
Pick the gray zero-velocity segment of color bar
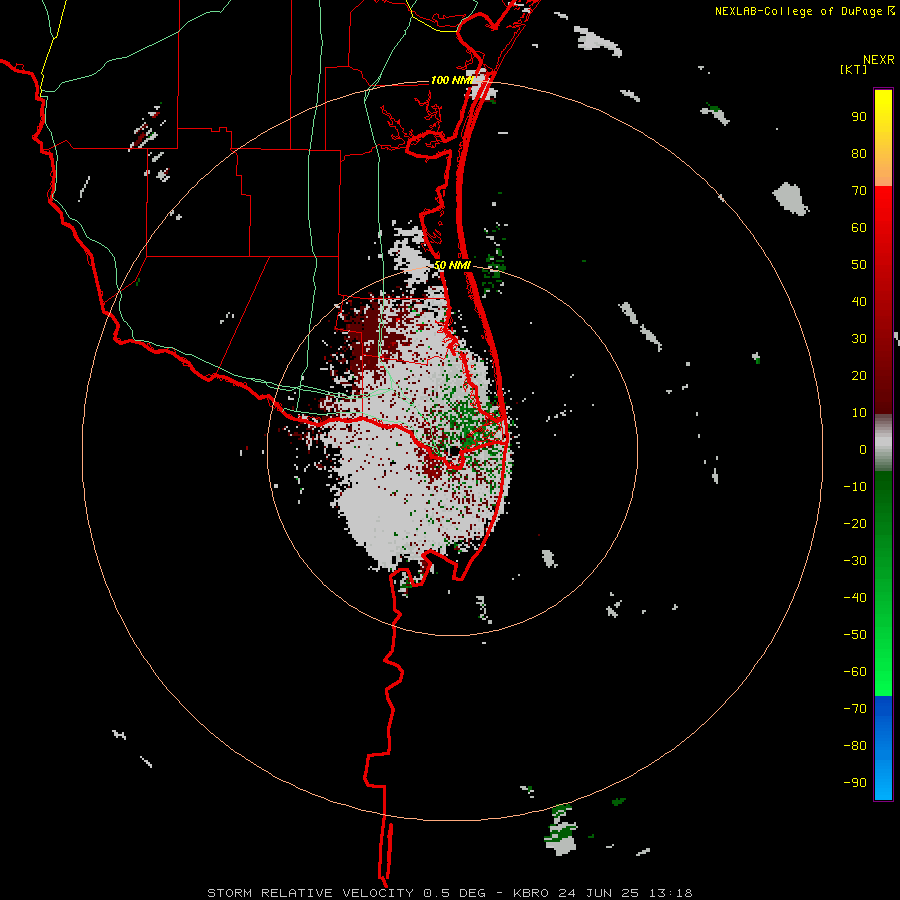coord(883,443)
